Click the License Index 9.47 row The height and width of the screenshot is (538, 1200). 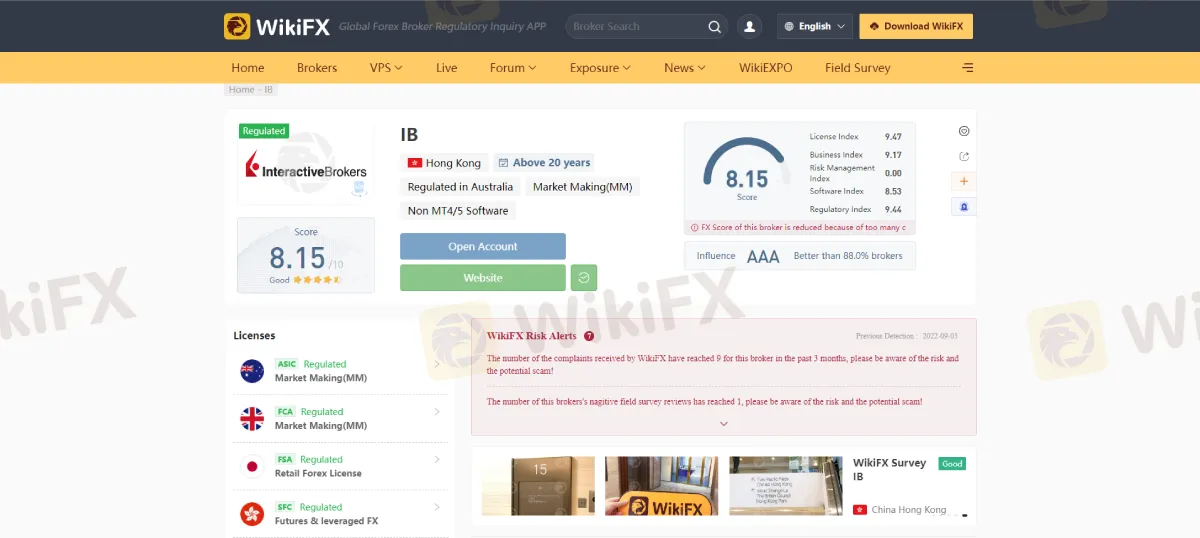(x=856, y=137)
